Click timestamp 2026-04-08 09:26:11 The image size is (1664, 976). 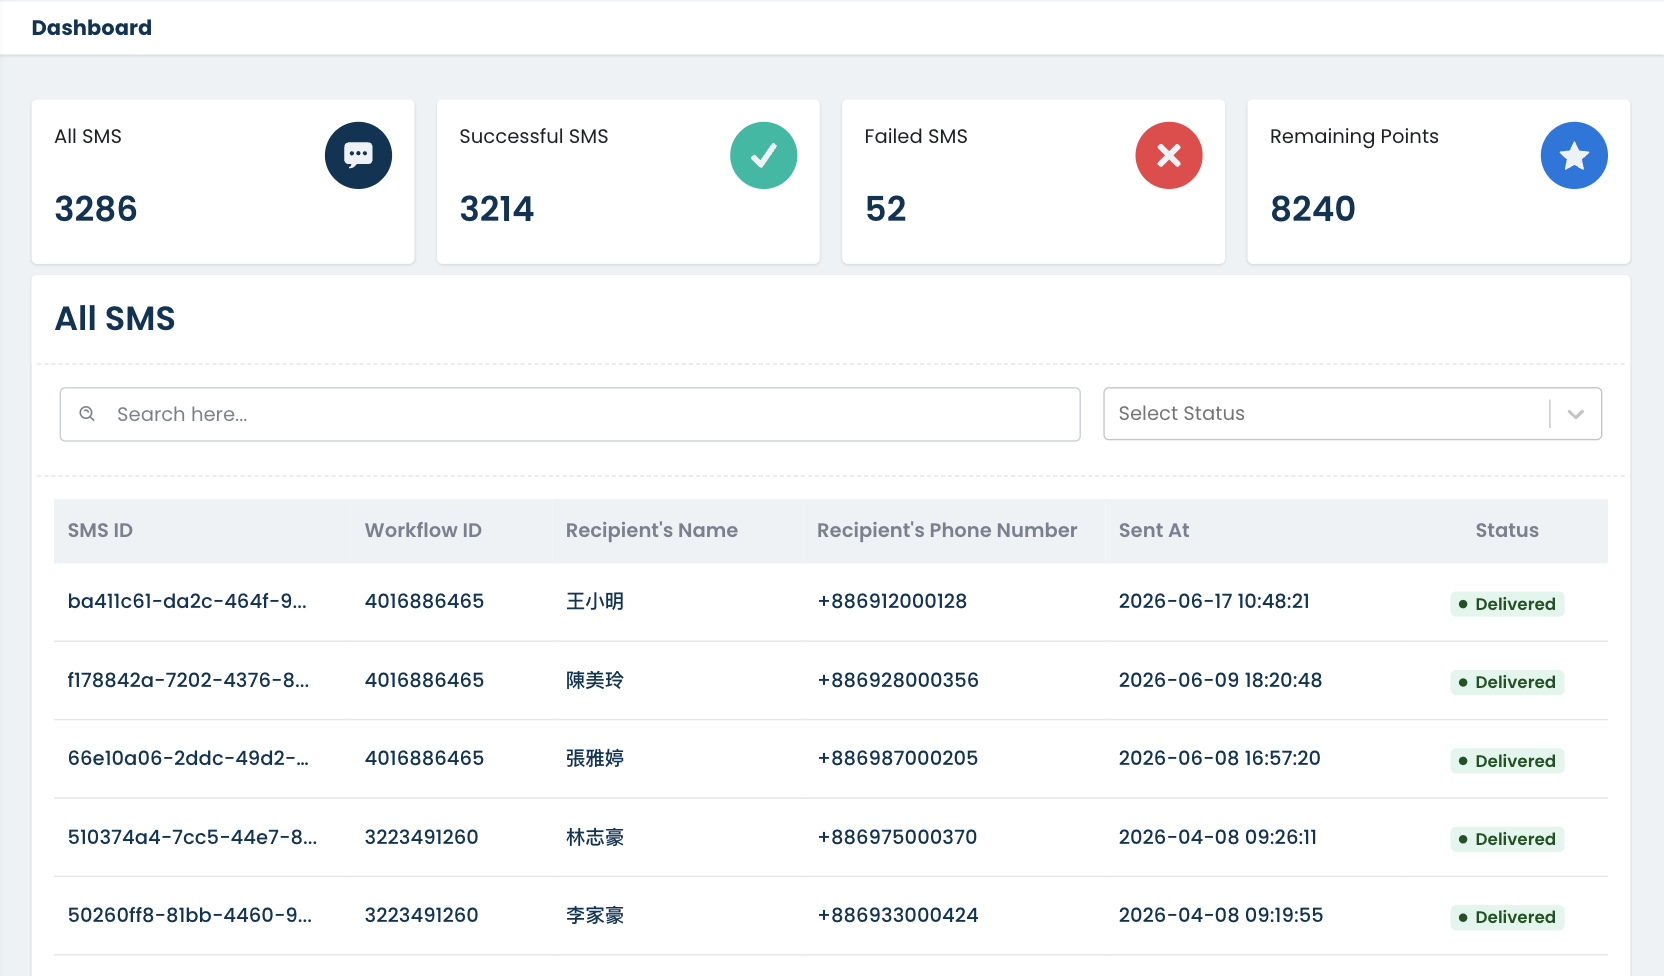(1217, 838)
